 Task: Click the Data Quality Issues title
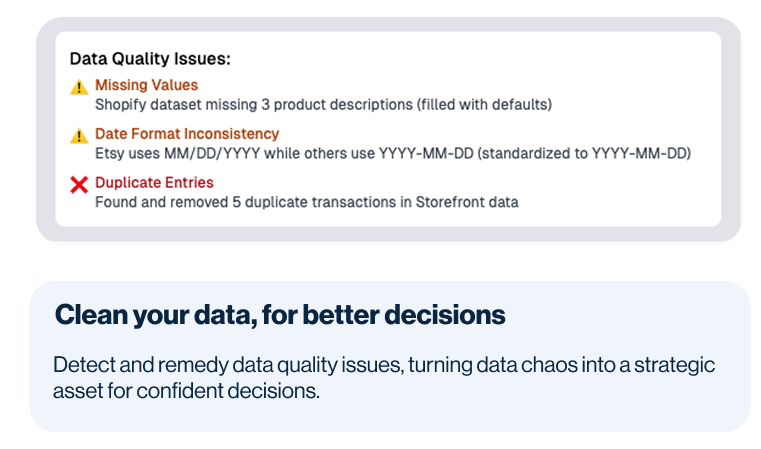point(150,59)
